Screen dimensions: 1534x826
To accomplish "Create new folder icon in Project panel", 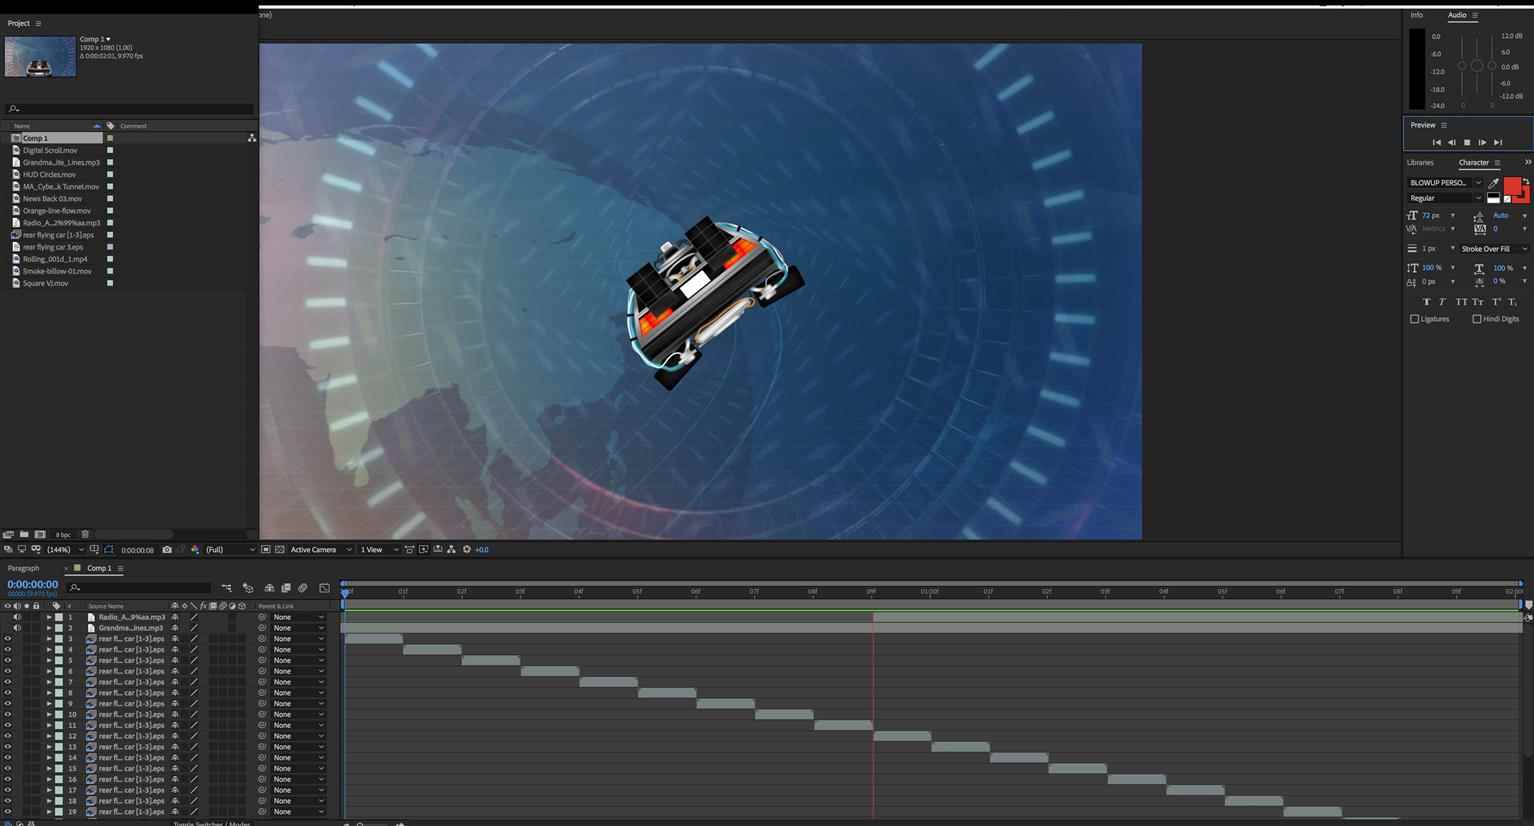I will coord(24,534).
